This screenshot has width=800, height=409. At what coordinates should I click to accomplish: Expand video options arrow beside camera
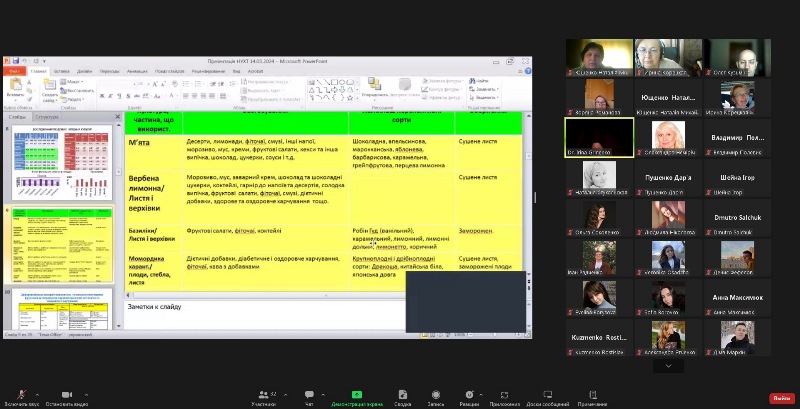87,392
